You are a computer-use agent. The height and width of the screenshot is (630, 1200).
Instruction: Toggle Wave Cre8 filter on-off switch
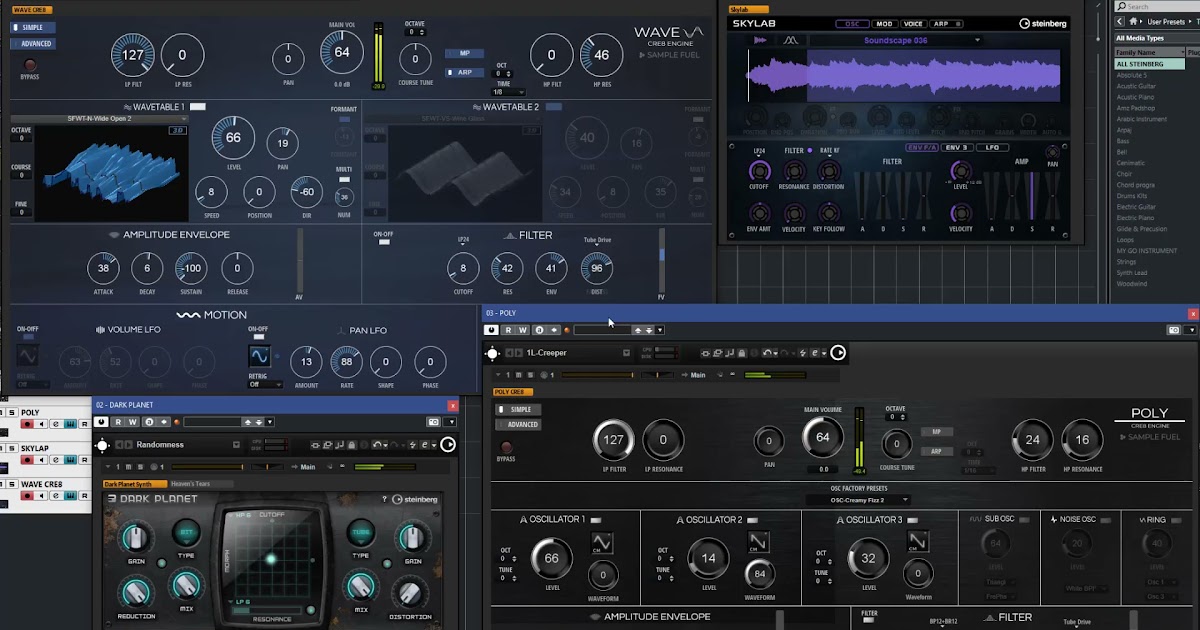(383, 243)
